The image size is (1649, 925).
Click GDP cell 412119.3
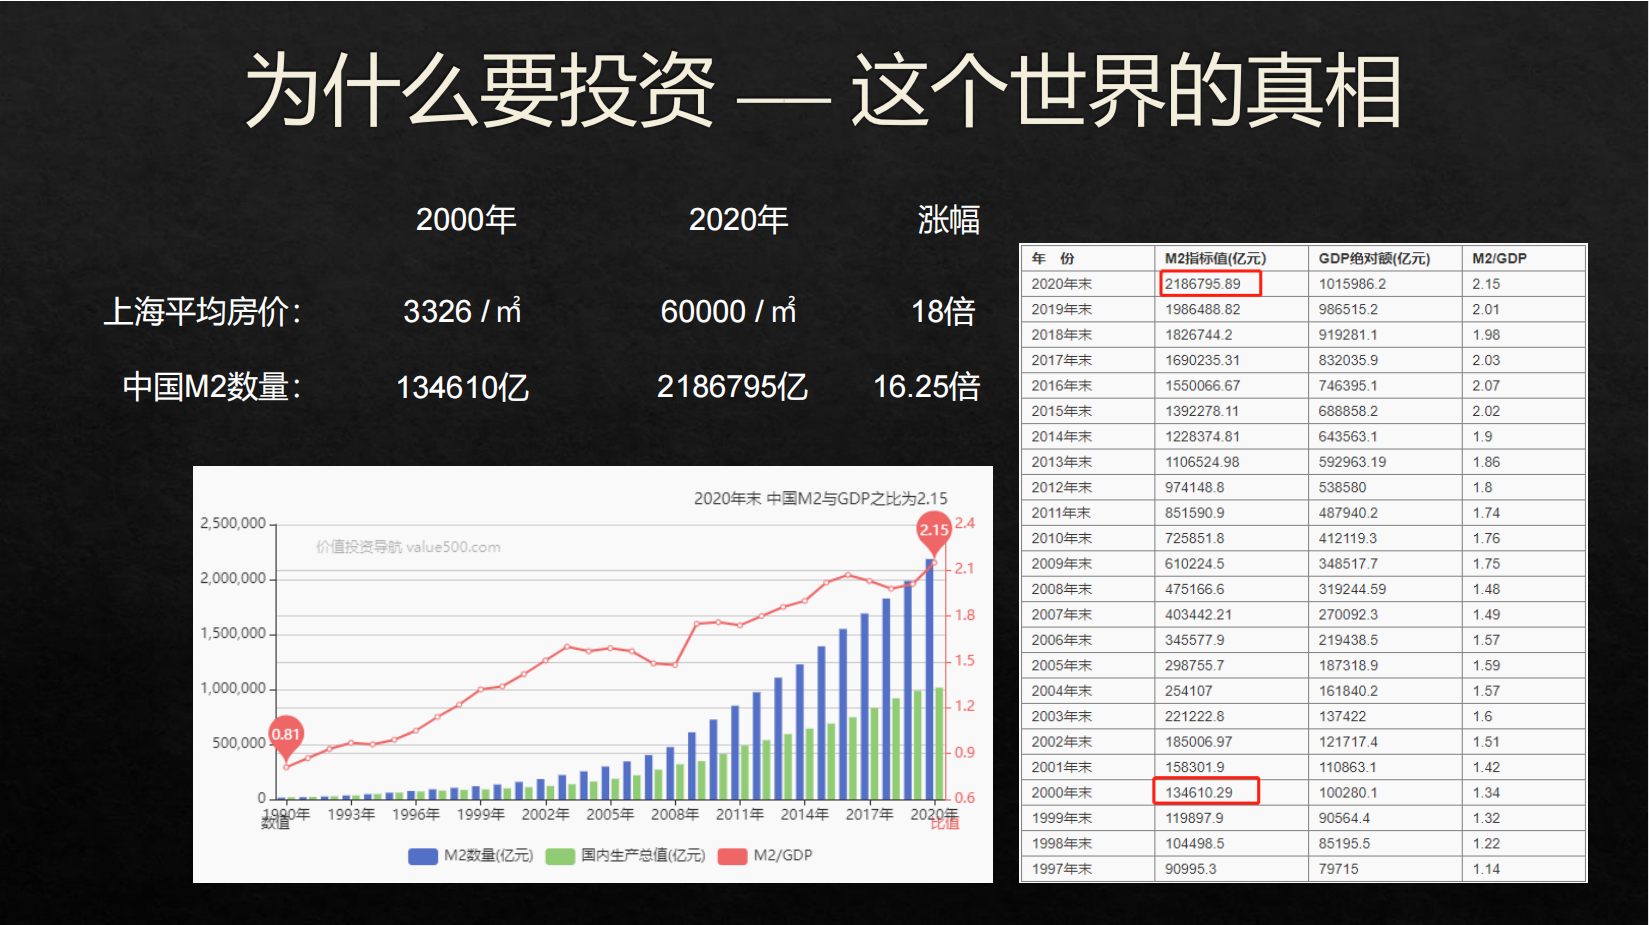pos(1348,538)
